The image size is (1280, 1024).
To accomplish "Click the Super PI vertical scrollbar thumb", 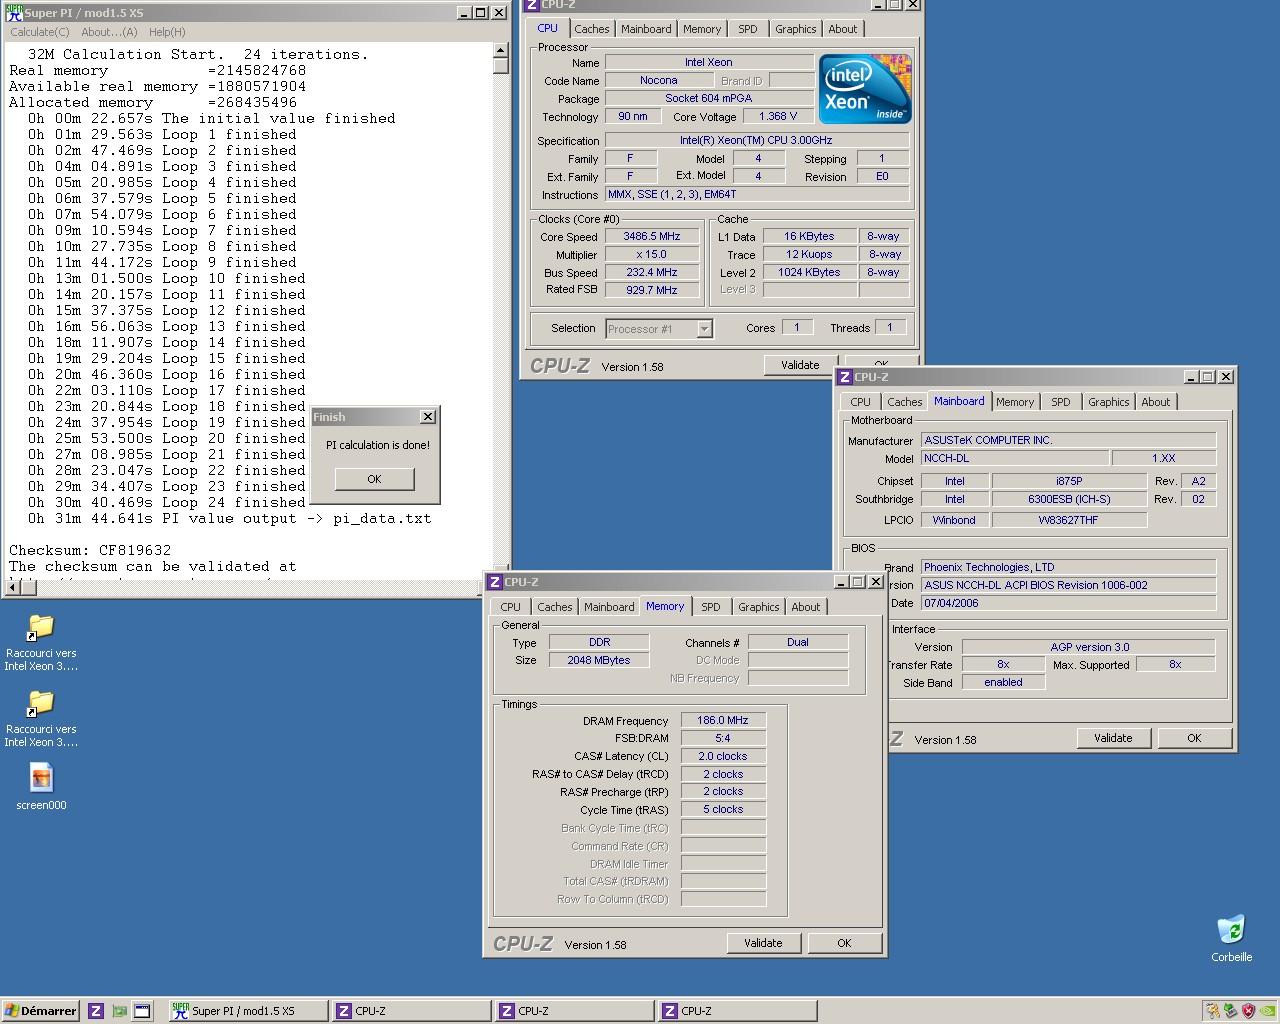I will point(501,66).
